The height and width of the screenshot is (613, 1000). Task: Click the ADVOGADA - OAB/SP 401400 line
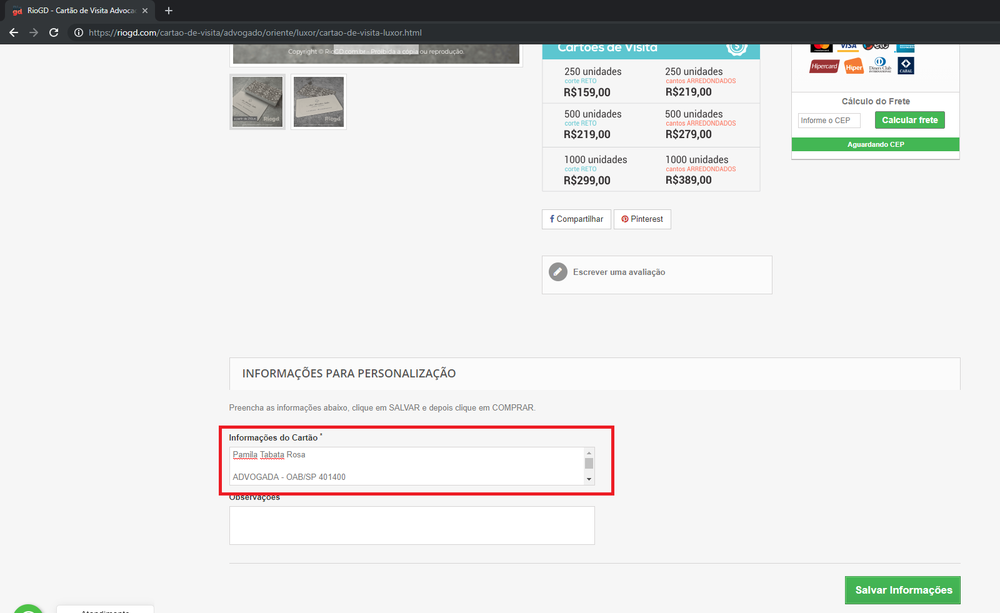click(x=289, y=476)
